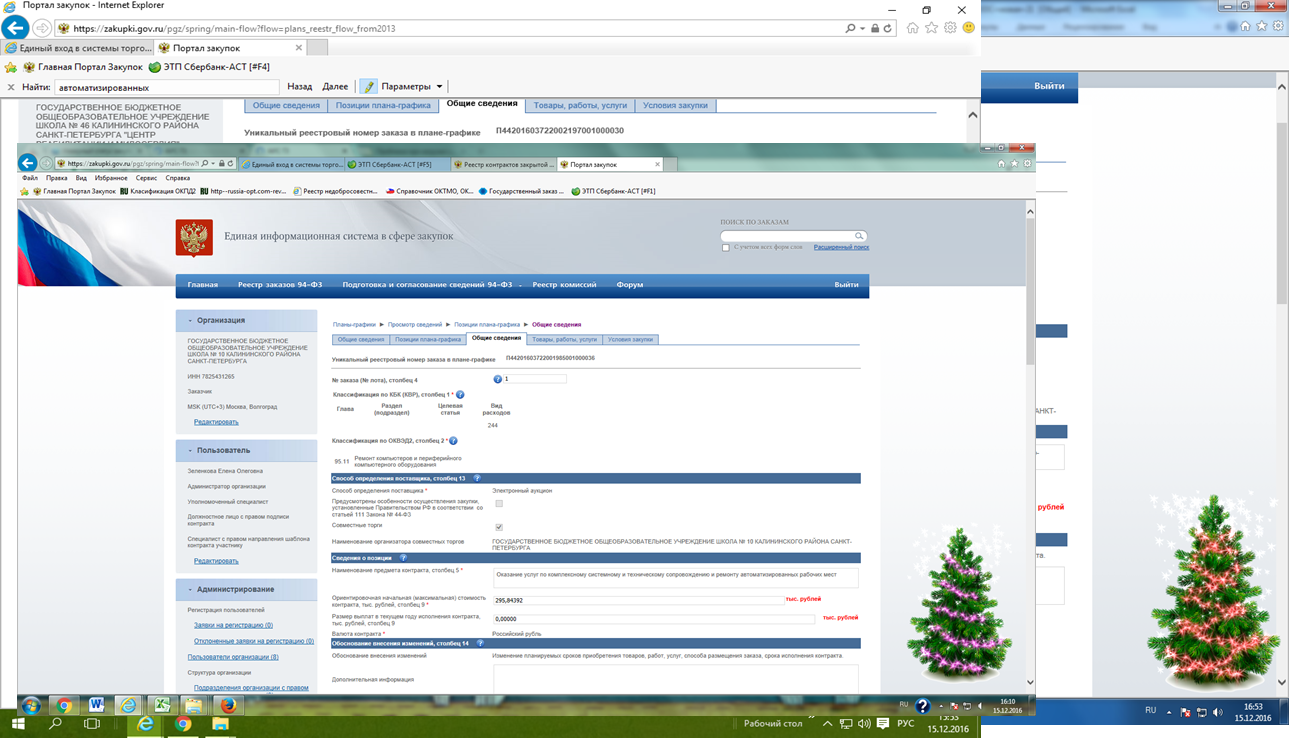Click Дополнительная информация text area
Image resolution: width=1289 pixels, height=738 pixels.
(676, 678)
